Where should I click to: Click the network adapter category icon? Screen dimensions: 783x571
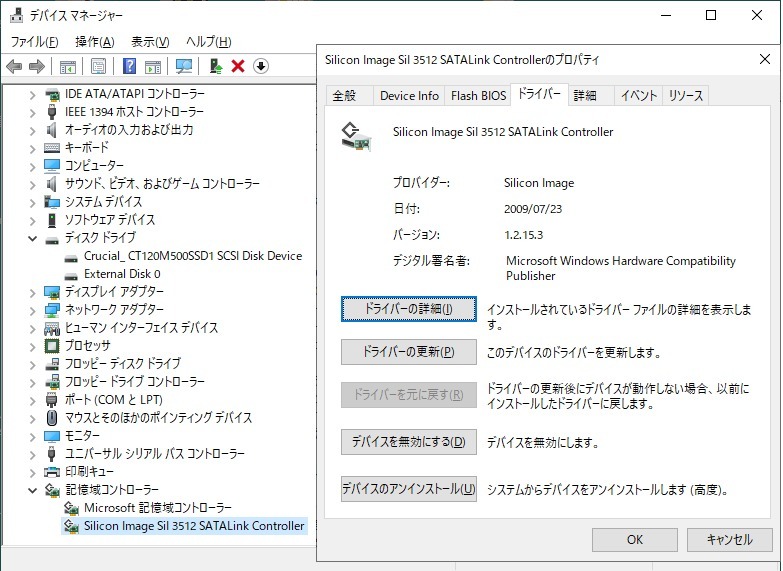52,310
